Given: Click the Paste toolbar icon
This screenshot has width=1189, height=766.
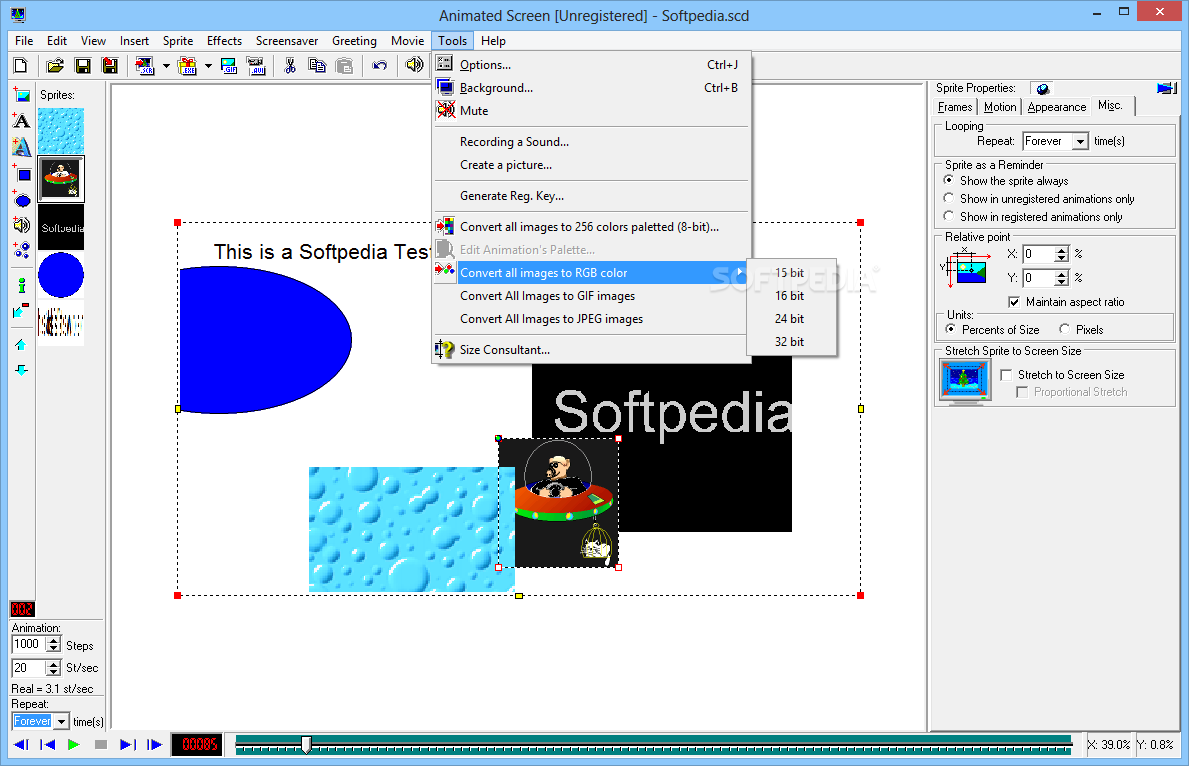Looking at the screenshot, I should [344, 66].
